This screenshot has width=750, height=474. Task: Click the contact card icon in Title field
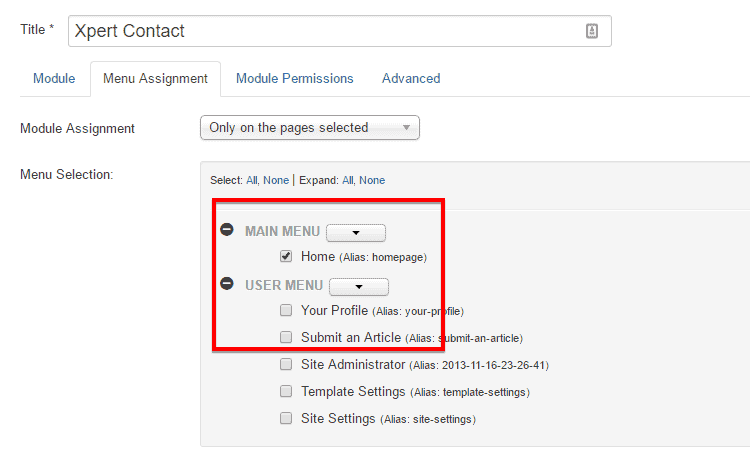592,31
